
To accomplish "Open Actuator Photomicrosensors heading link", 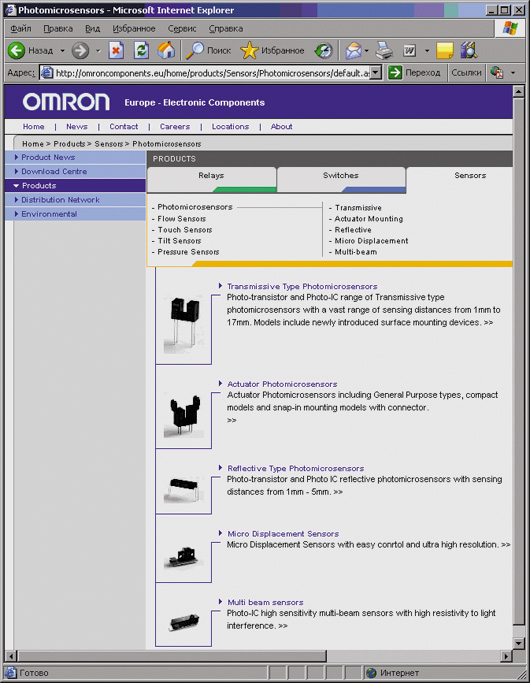I will [x=282, y=384].
